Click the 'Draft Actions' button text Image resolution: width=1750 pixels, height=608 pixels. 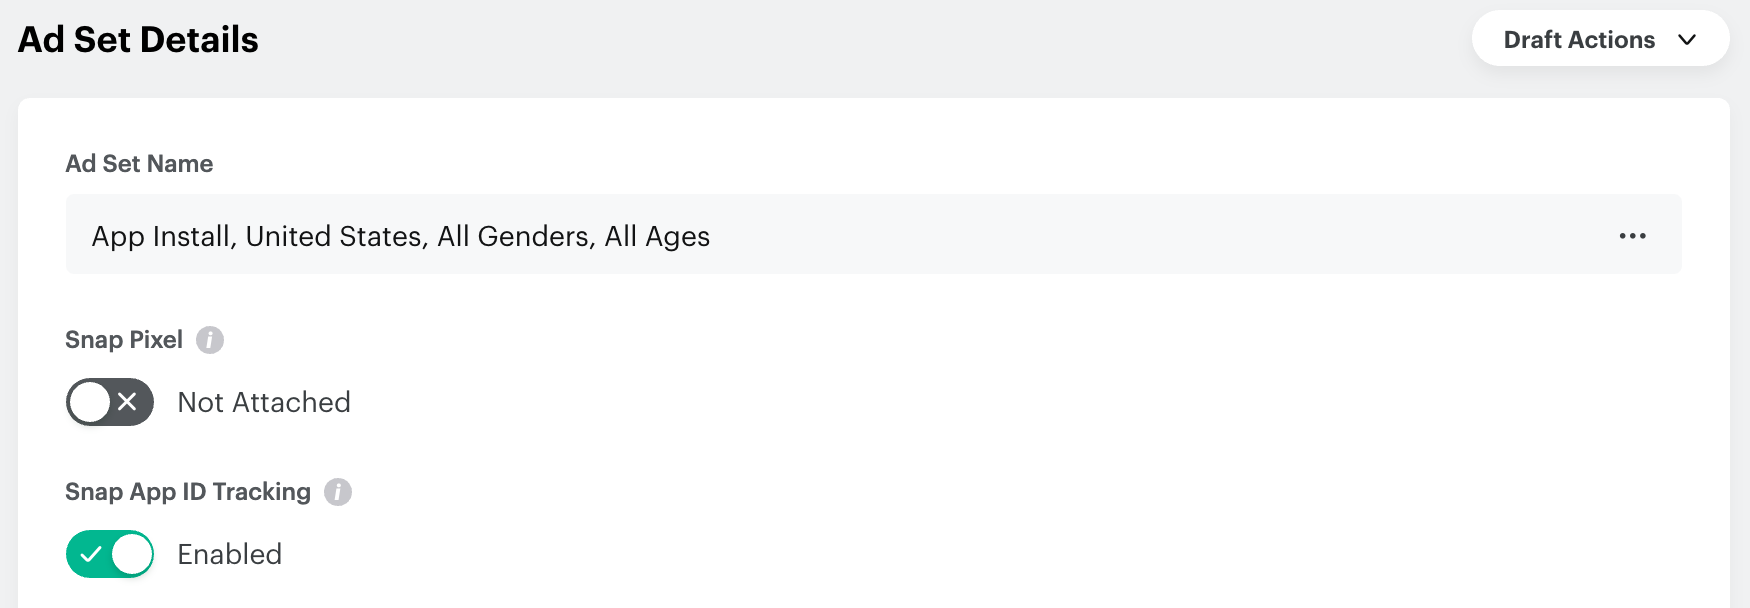coord(1579,40)
